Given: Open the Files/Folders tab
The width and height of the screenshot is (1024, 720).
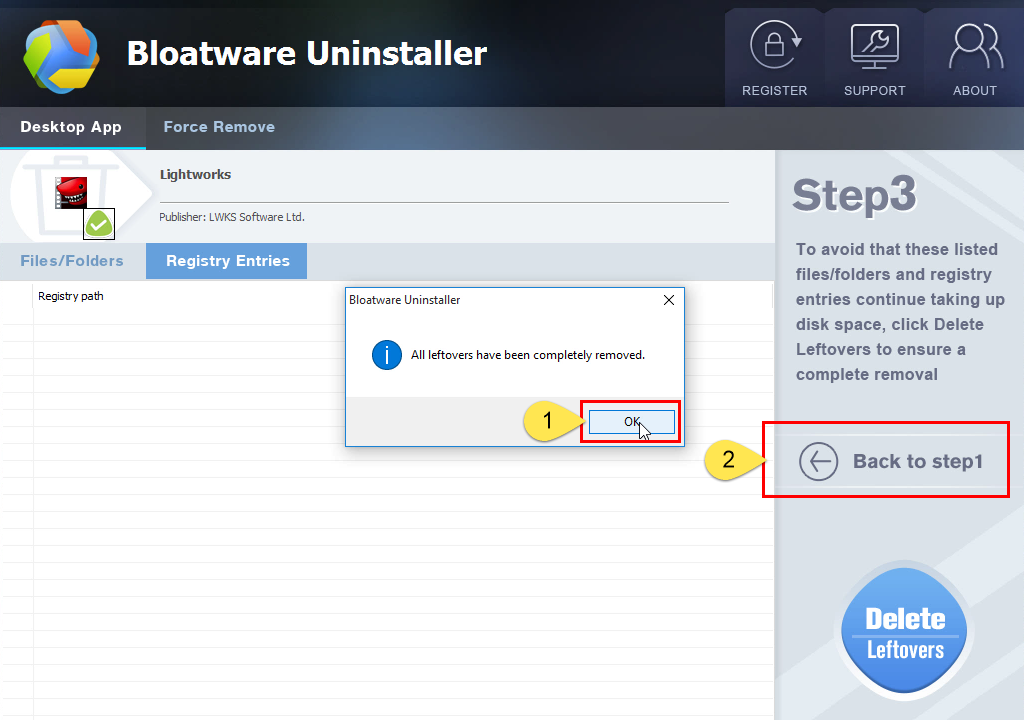Looking at the screenshot, I should pyautogui.click(x=72, y=261).
